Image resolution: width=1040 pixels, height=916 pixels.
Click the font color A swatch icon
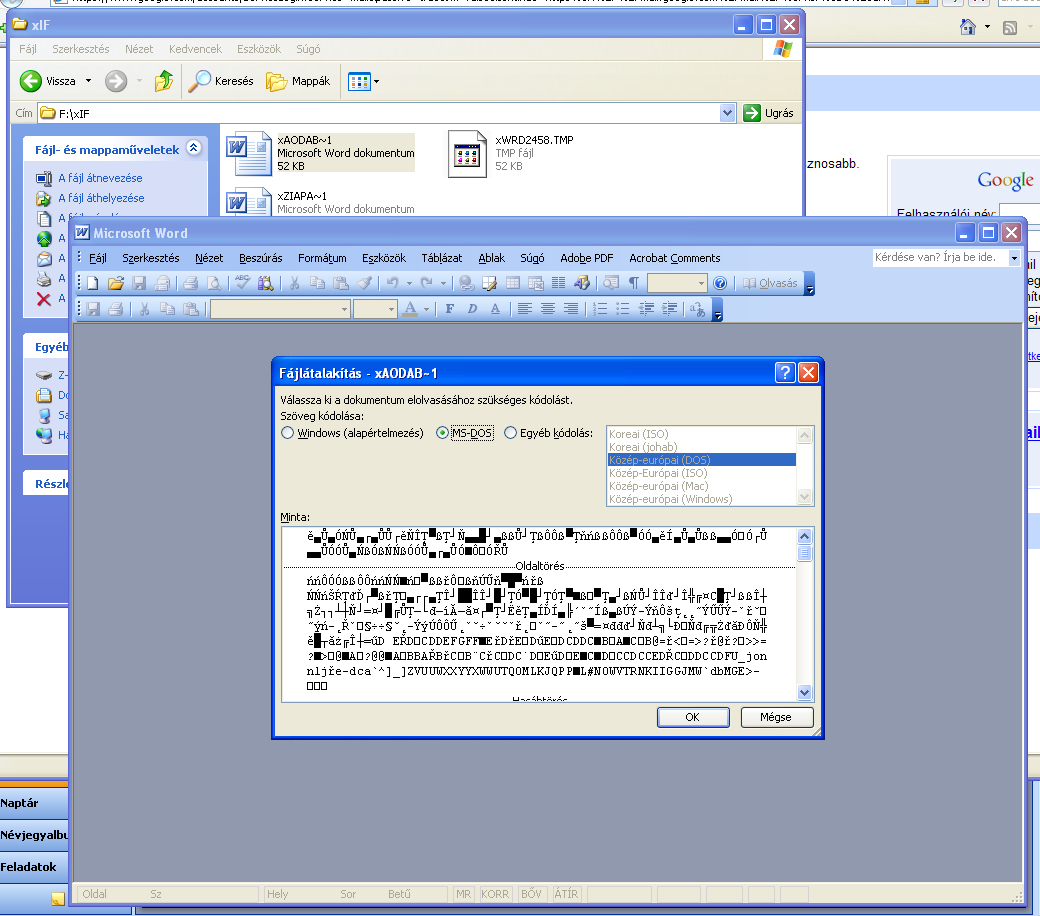(x=411, y=309)
